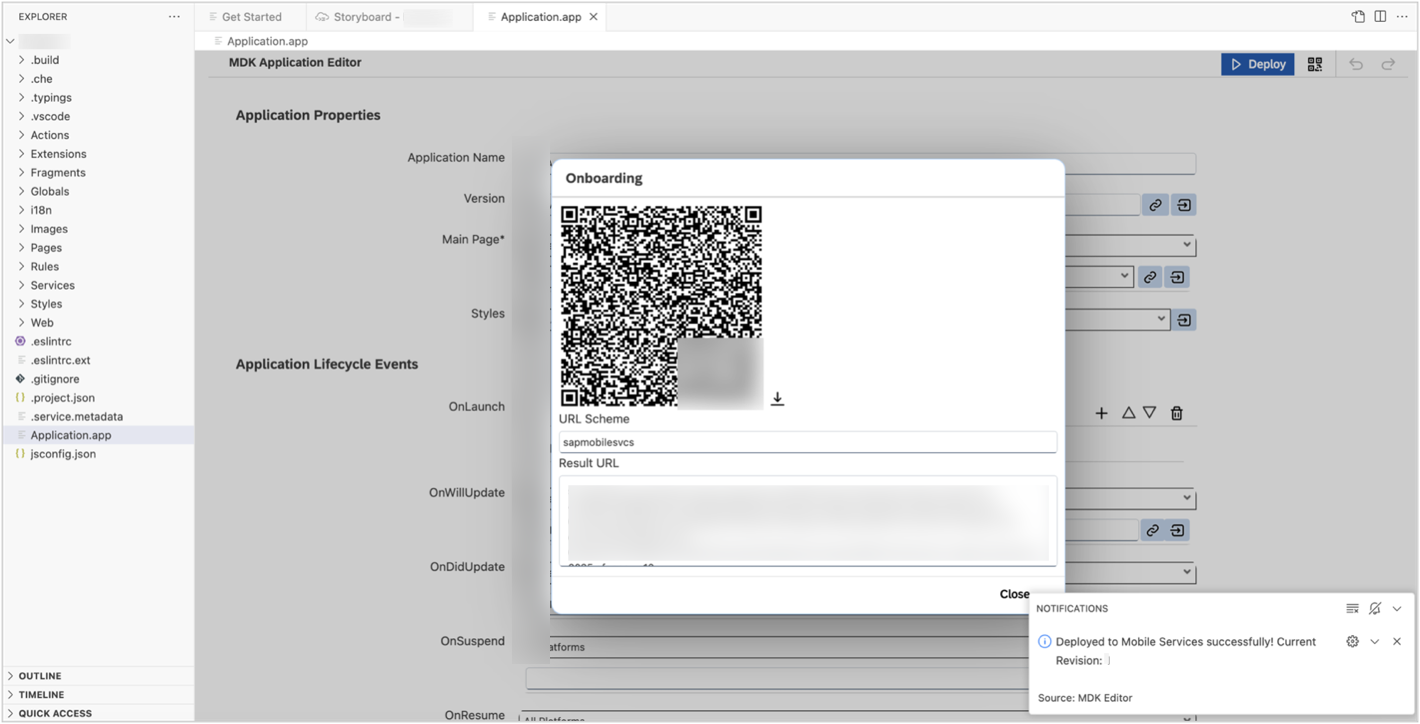Screen dimensions: 1420x724
Task: Move the OnLaunch entry up
Action: coord(1128,413)
